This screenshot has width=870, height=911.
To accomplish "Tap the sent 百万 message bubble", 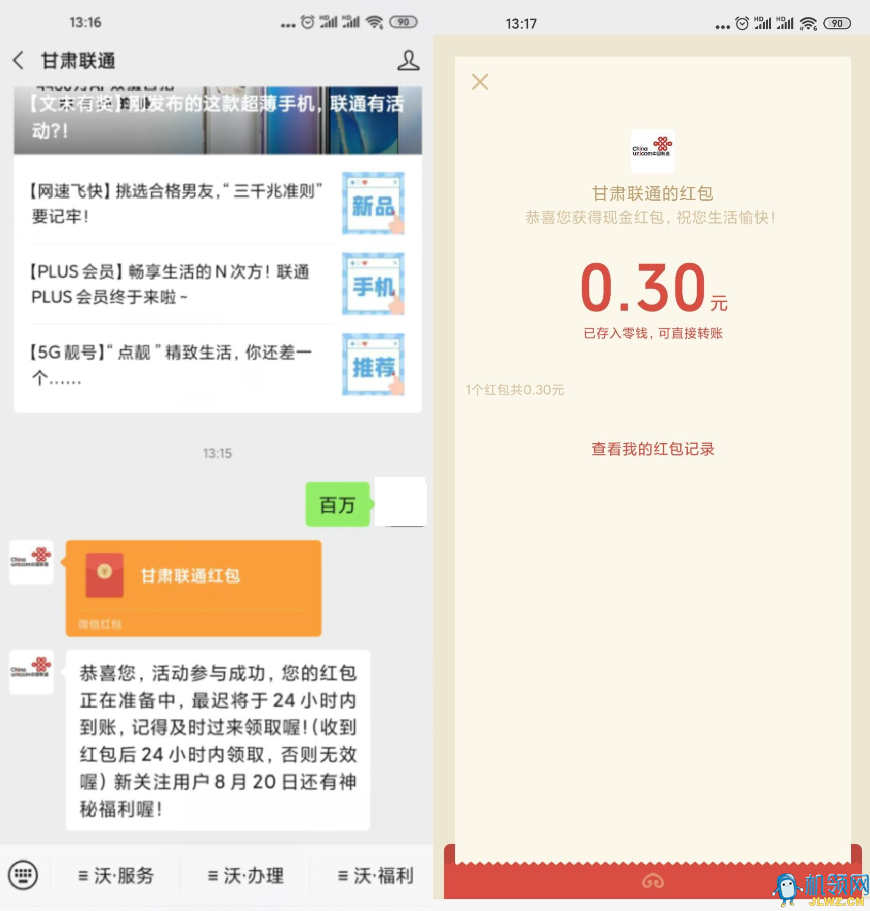I will (x=338, y=504).
